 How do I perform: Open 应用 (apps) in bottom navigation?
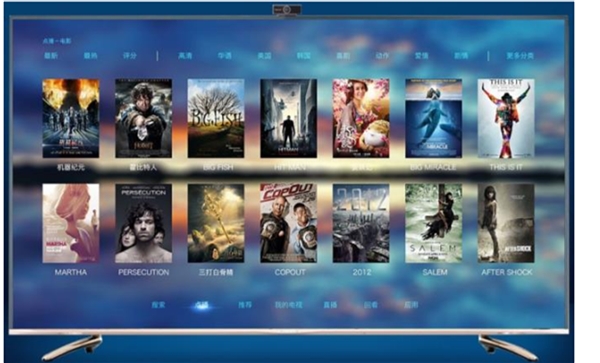[411, 305]
